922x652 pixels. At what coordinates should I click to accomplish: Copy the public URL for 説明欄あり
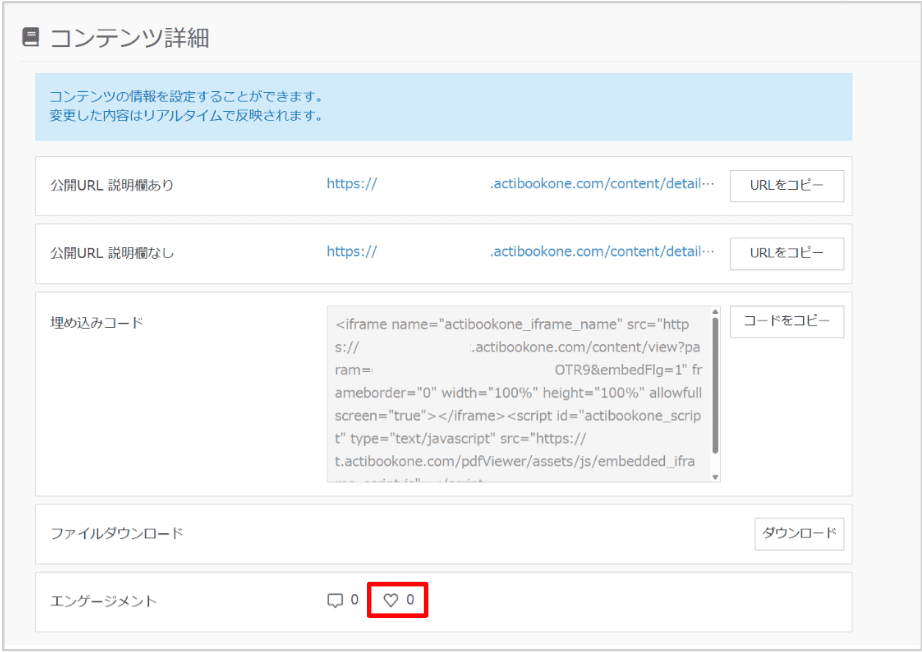coord(786,186)
